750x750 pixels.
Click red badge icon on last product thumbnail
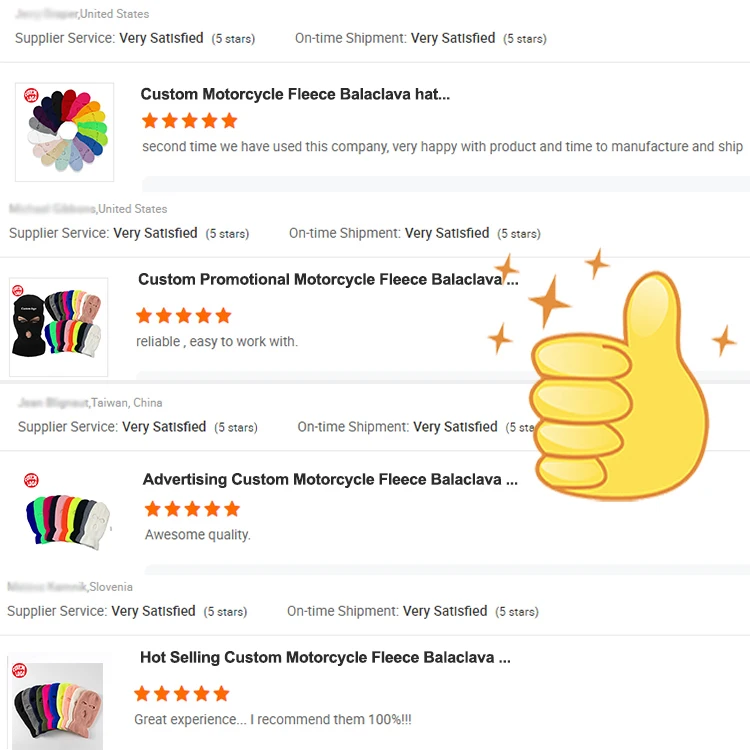tap(19, 671)
